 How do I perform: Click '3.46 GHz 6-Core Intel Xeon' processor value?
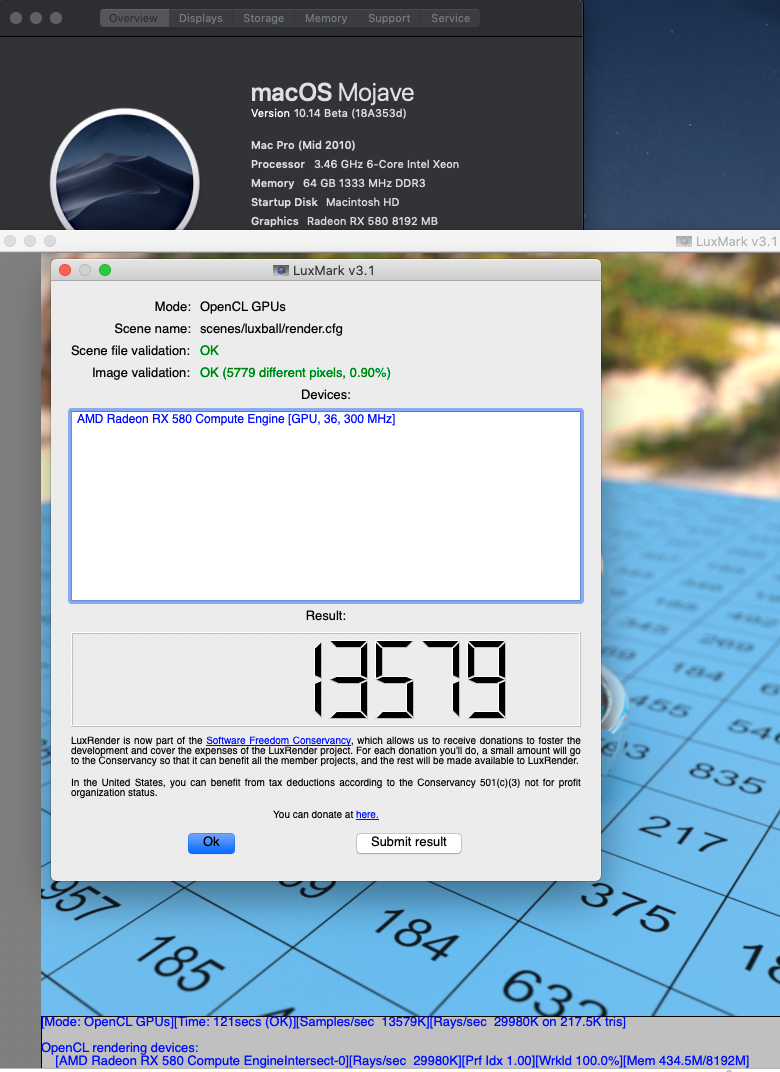point(386,164)
